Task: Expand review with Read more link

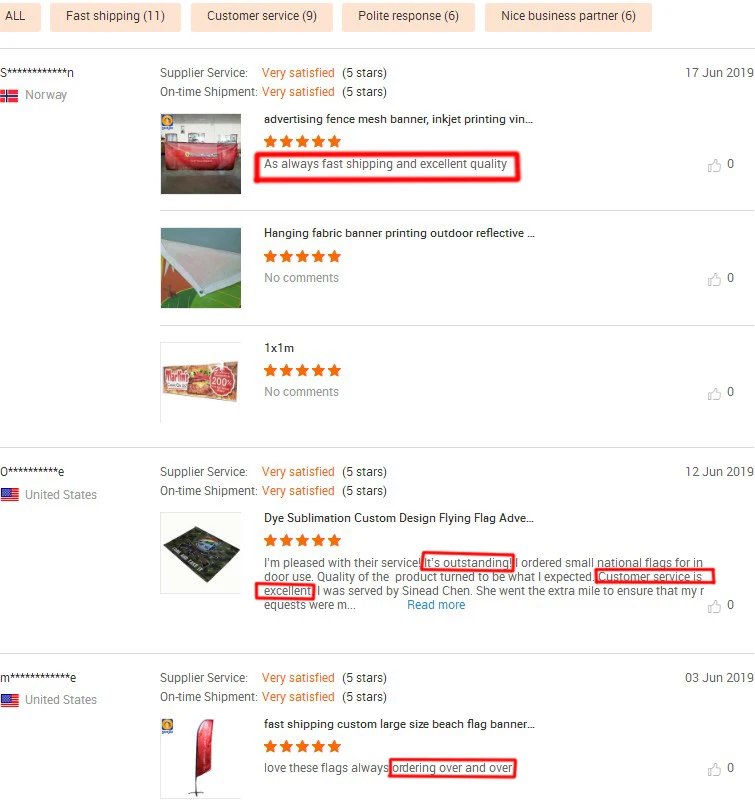Action: click(436, 605)
